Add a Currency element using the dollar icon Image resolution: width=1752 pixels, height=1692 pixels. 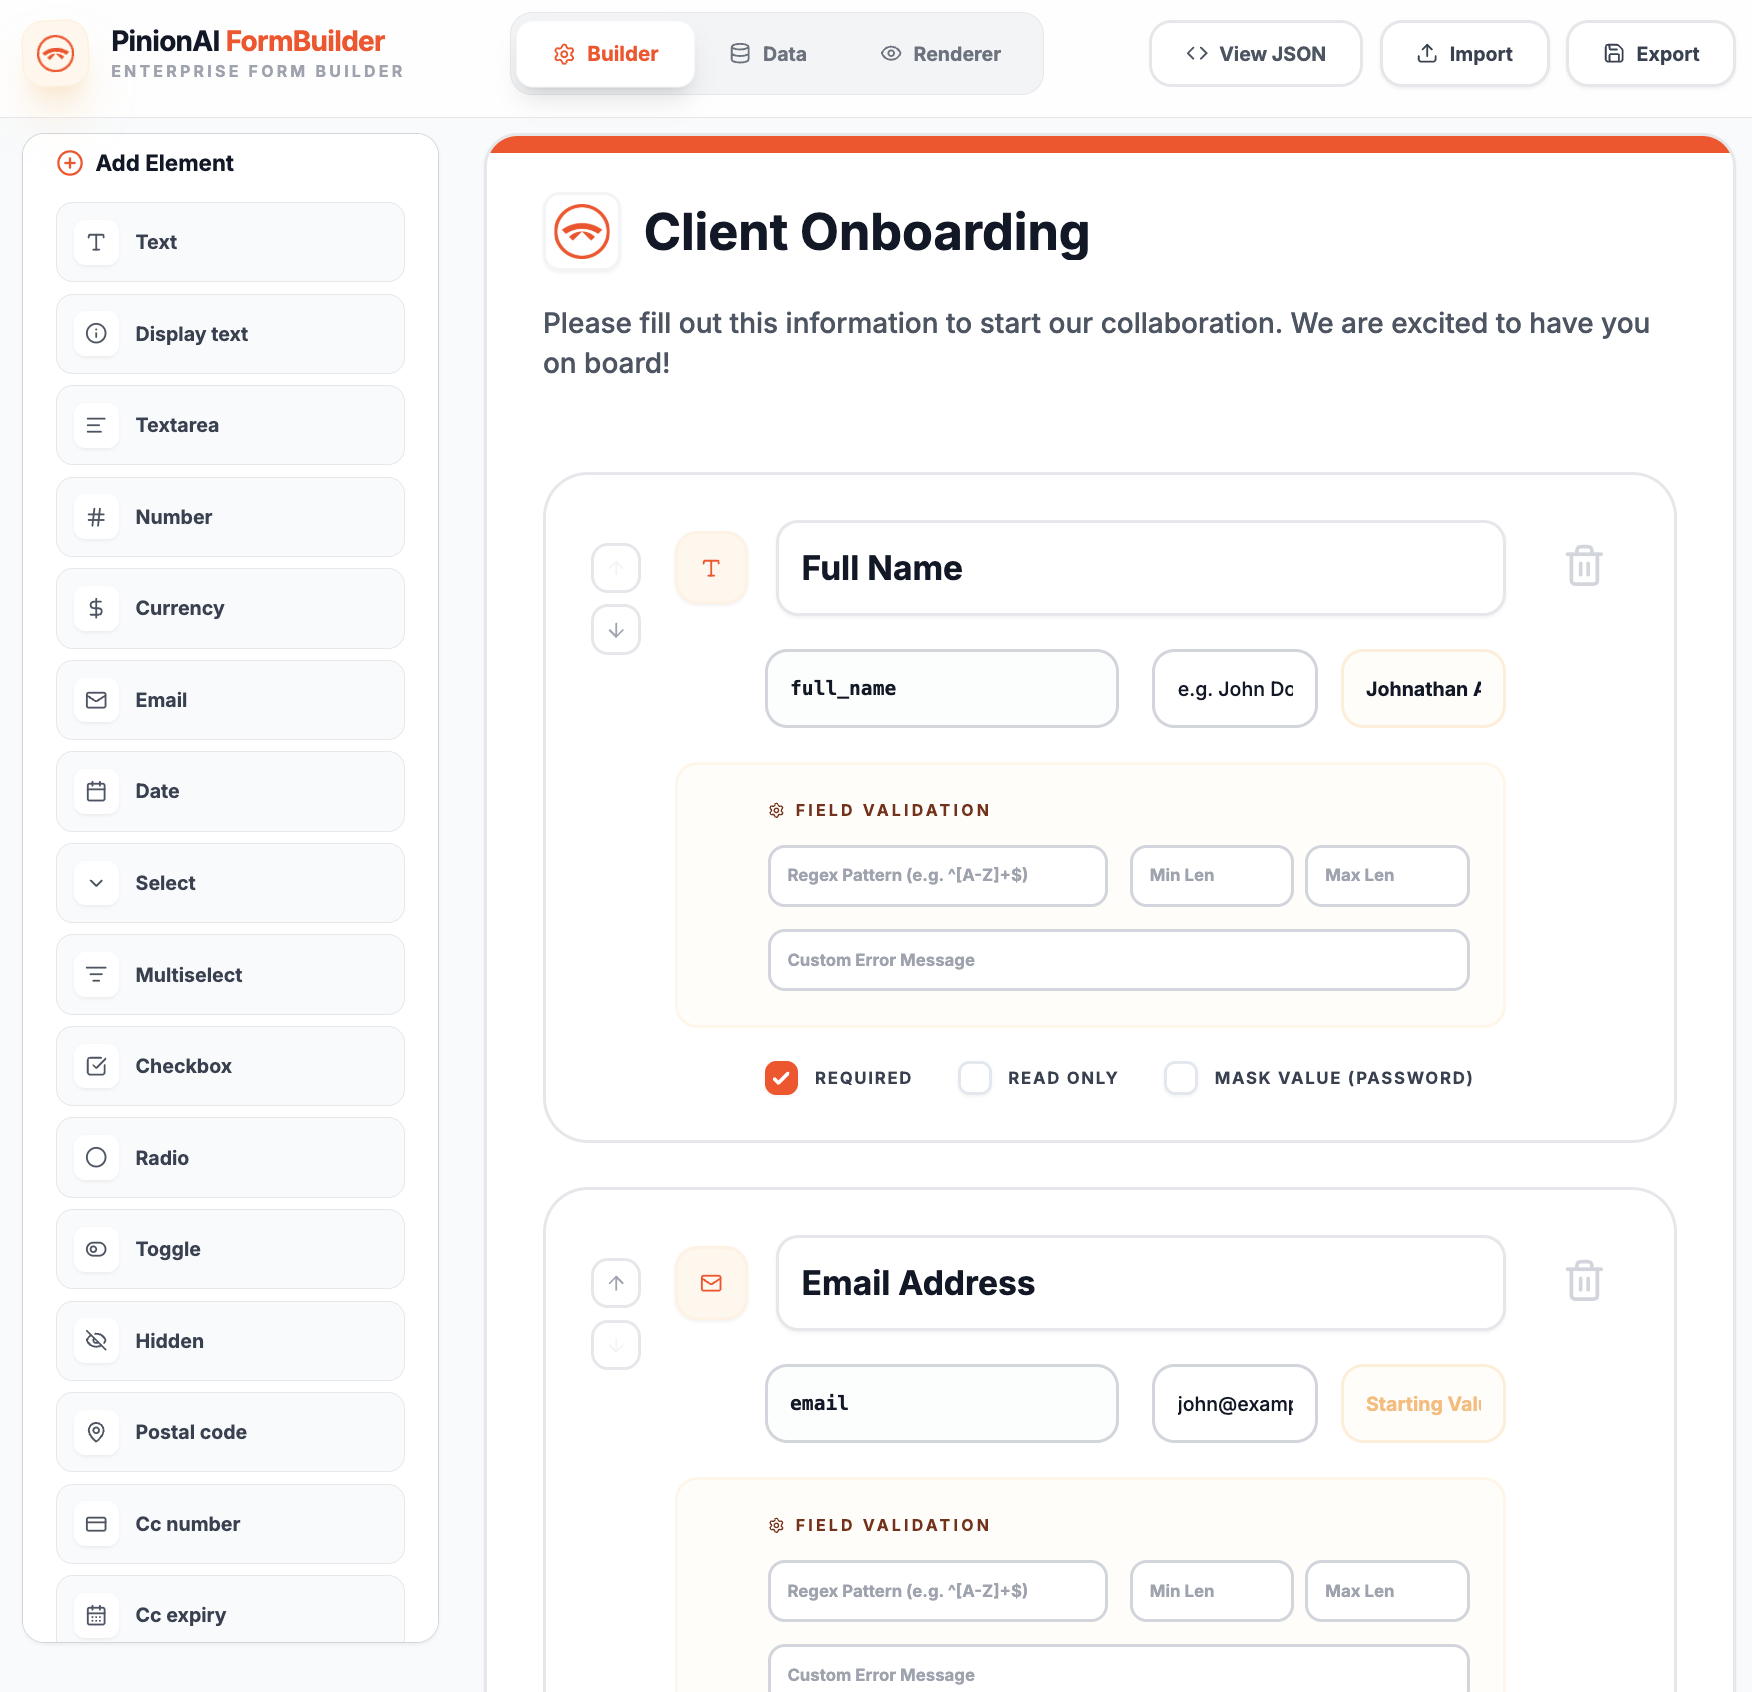tap(229, 608)
